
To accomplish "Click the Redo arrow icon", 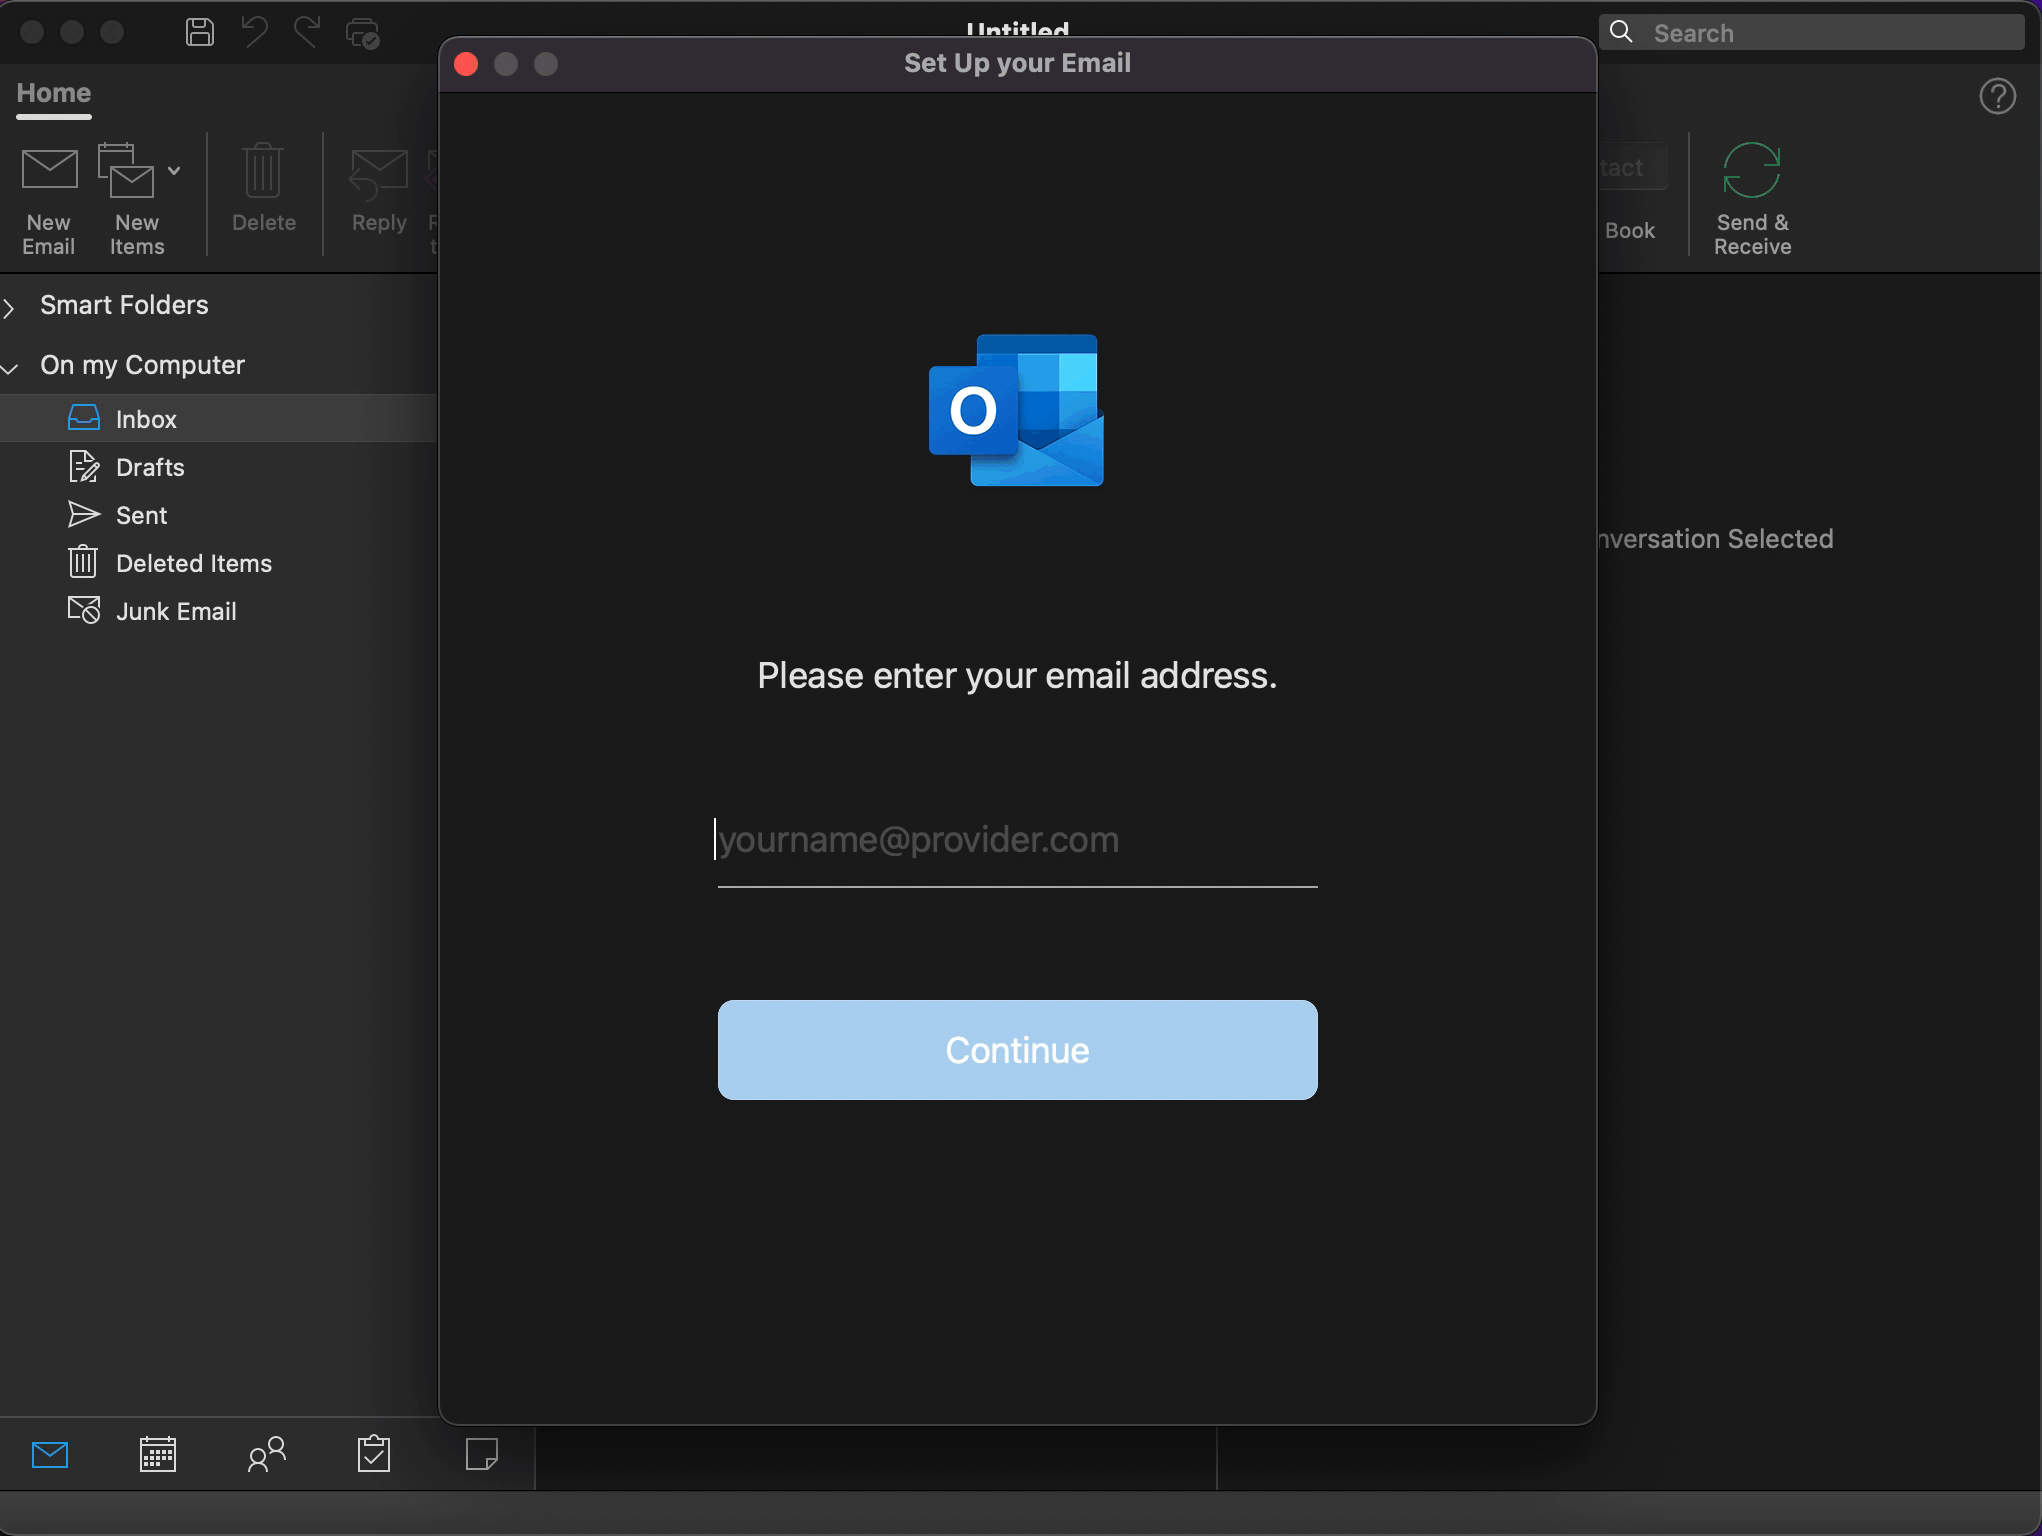I will coord(307,32).
